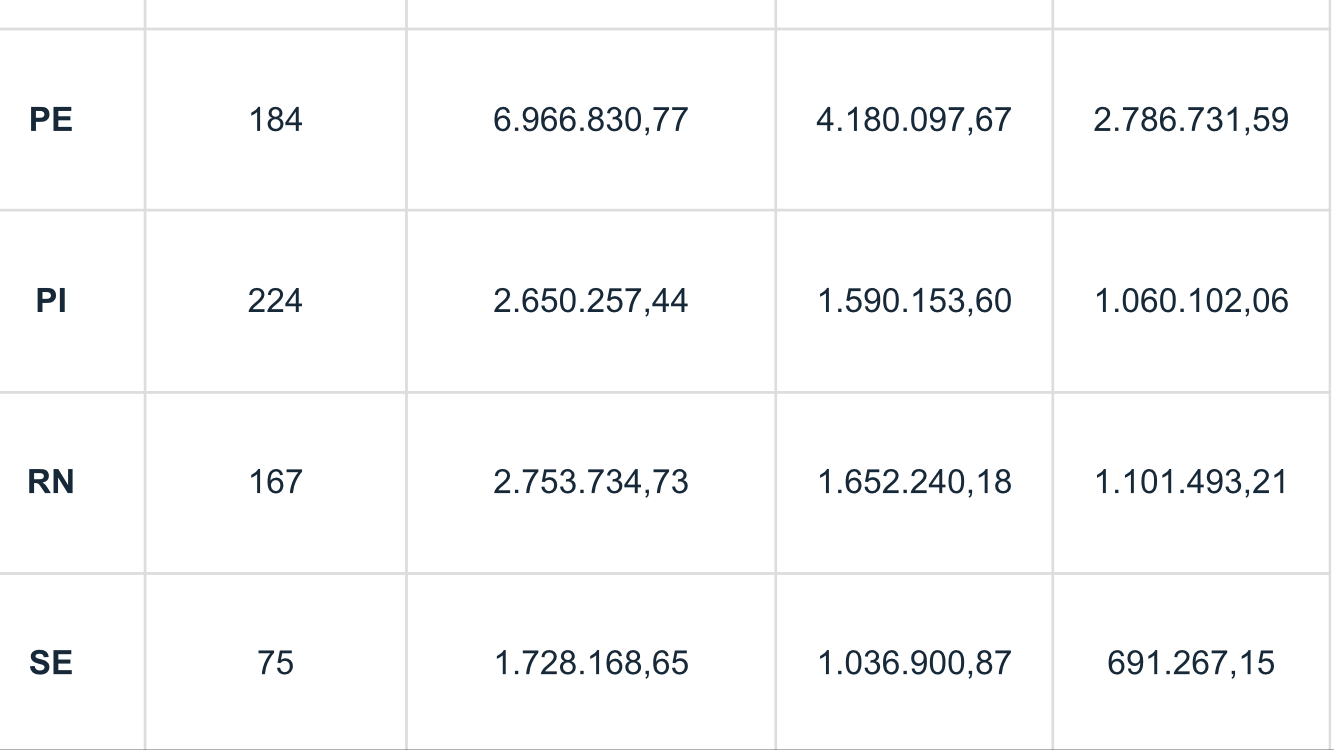Viewport: 1334px width, 750px height.
Task: Click the cell showing 184
Action: coord(275,120)
